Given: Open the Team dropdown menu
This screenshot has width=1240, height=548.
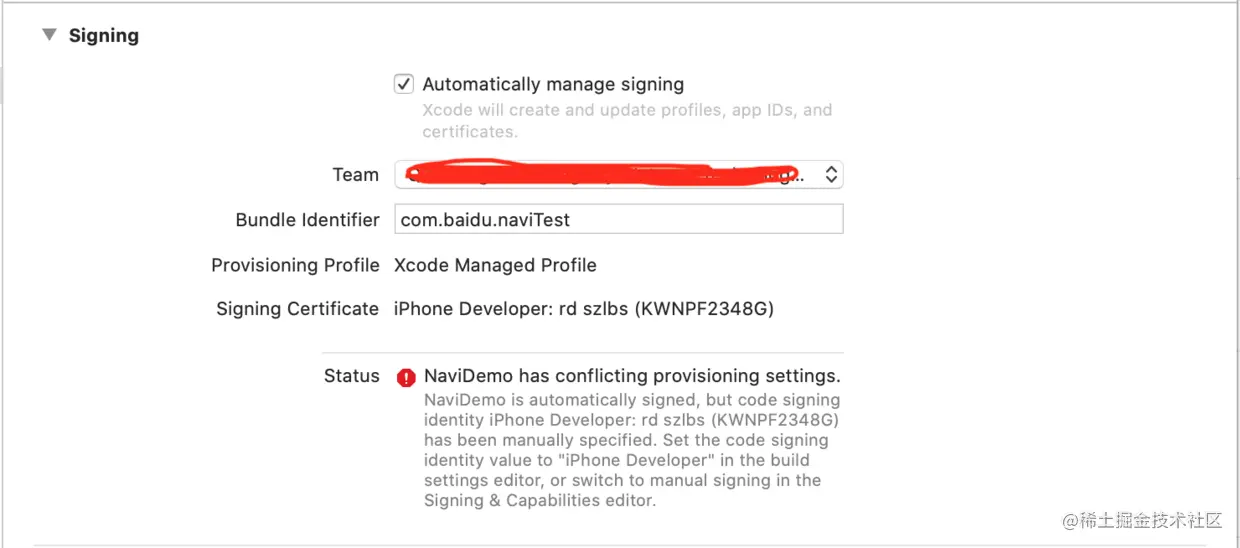Looking at the screenshot, I should 618,175.
